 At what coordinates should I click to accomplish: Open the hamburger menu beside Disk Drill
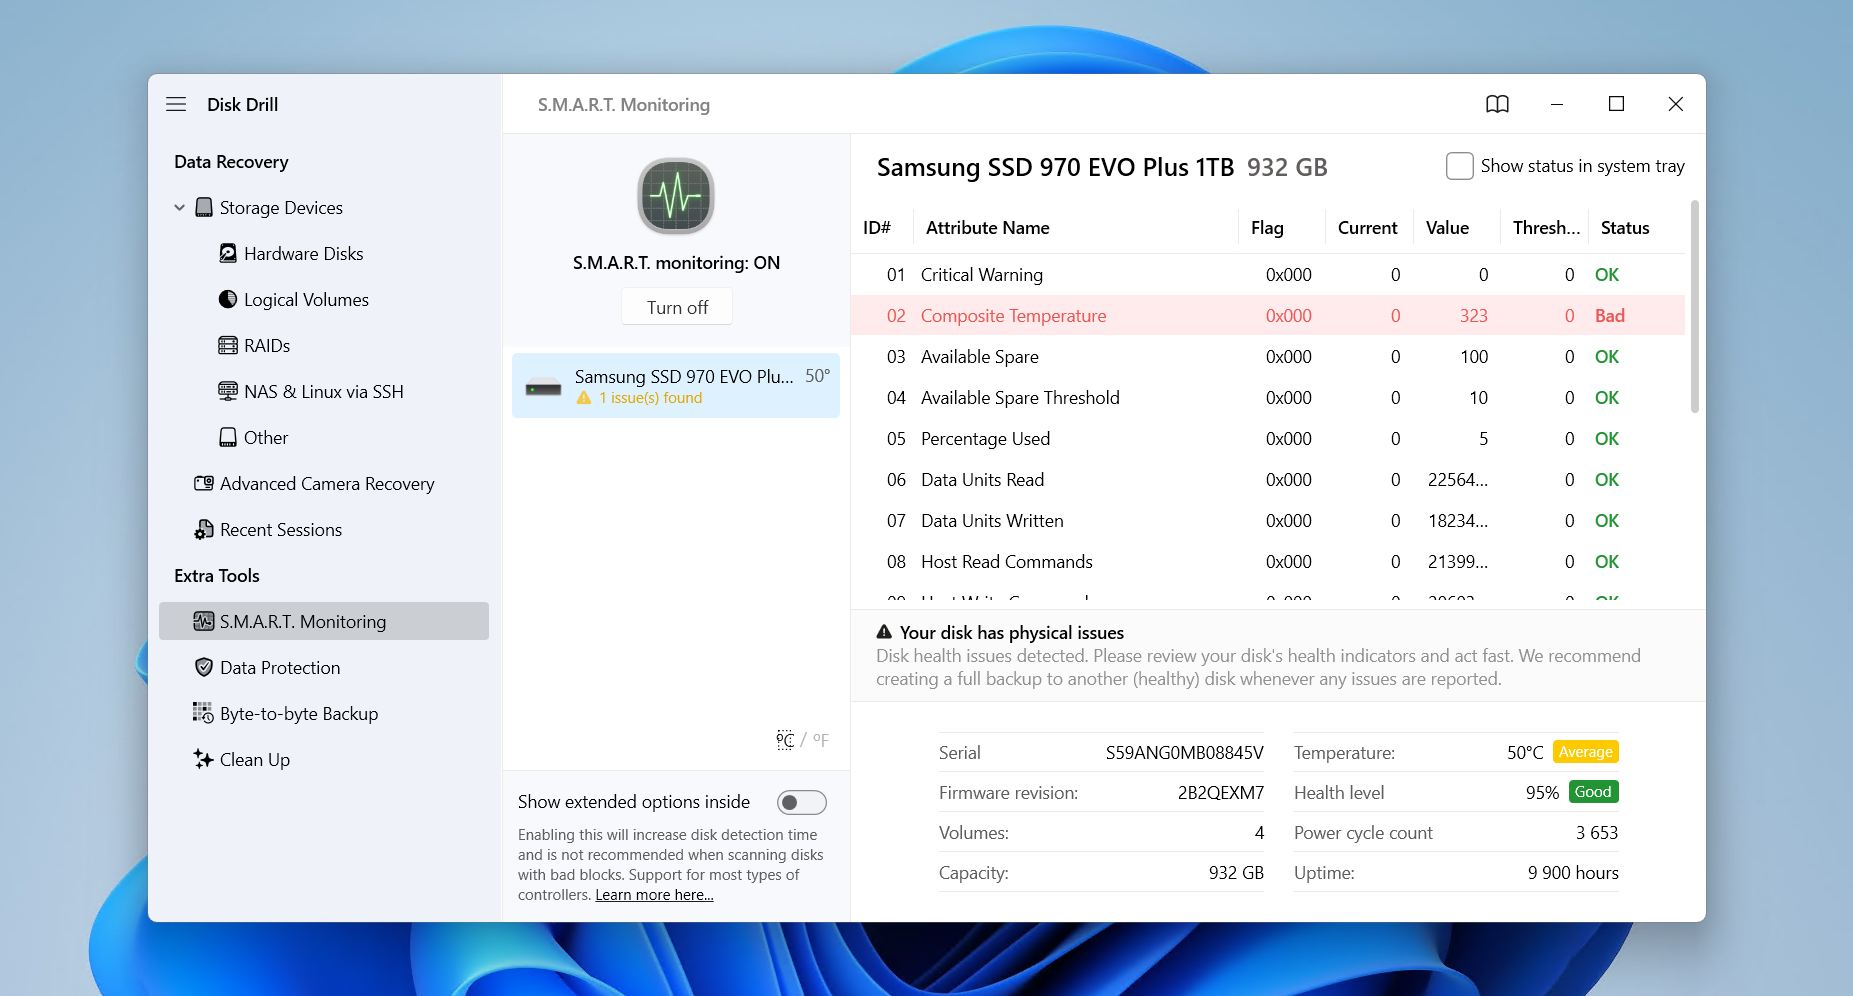[176, 104]
